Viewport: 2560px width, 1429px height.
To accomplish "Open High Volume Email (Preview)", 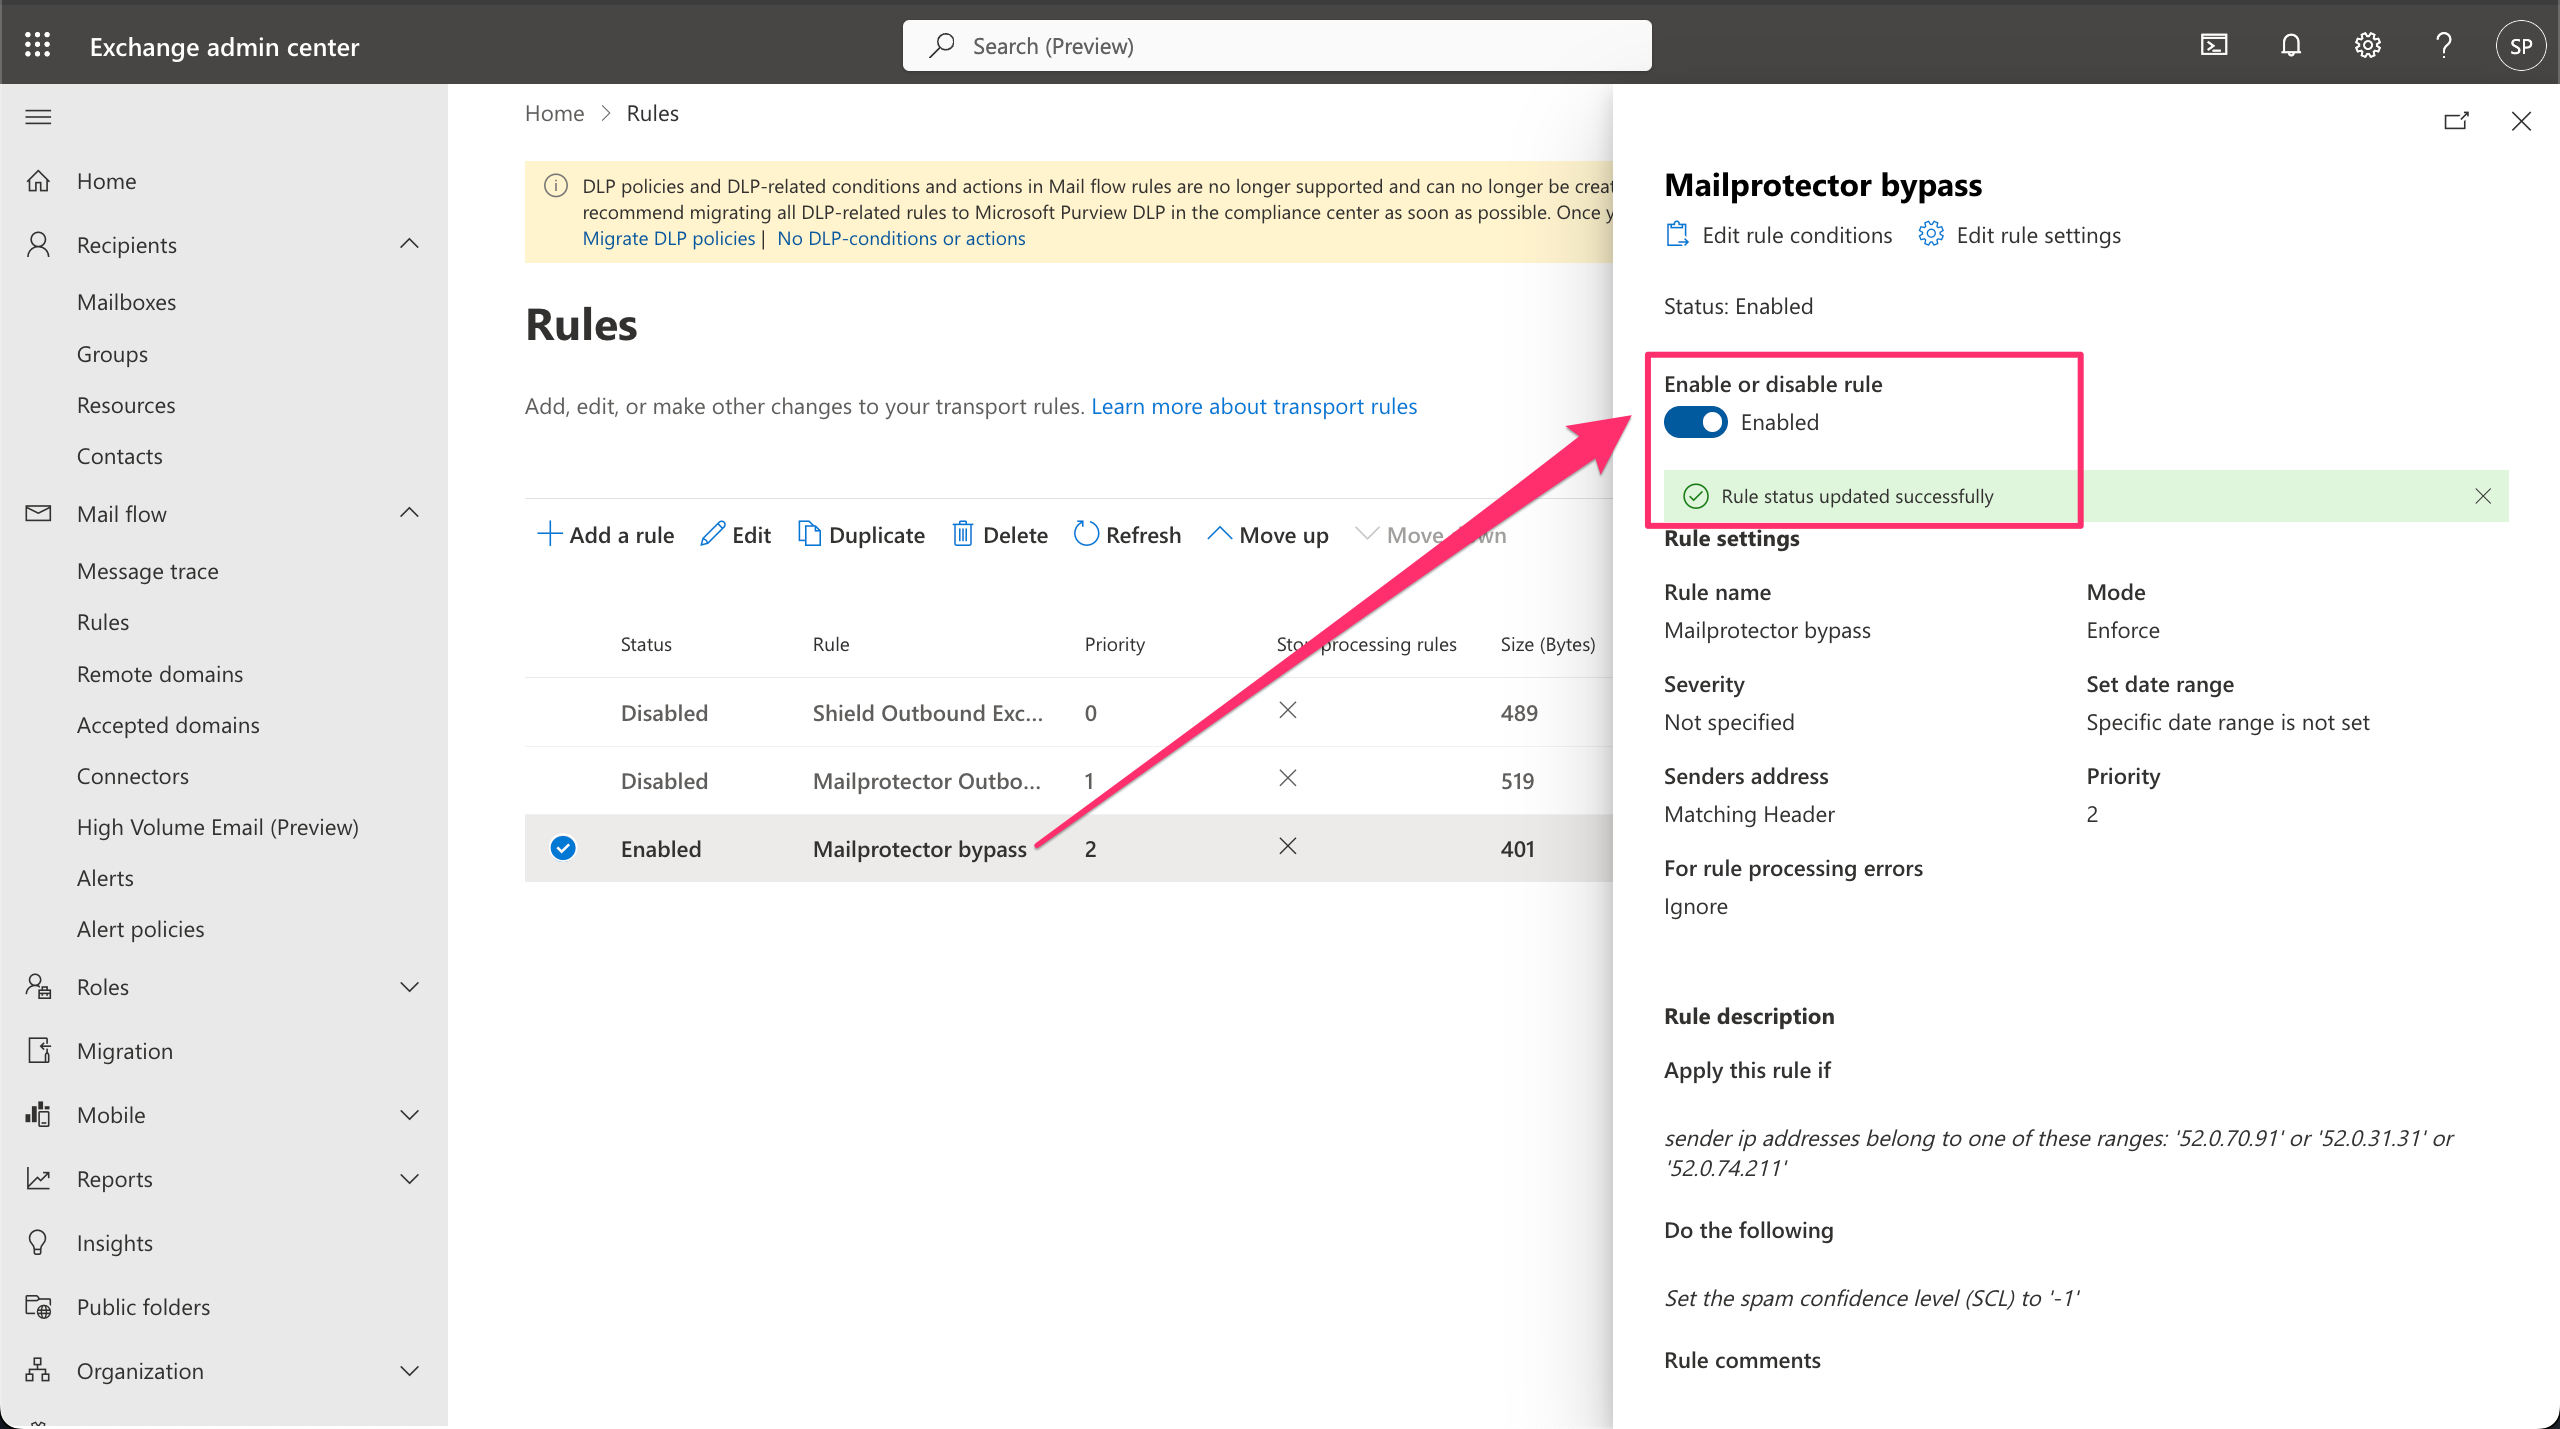I will coord(217,827).
